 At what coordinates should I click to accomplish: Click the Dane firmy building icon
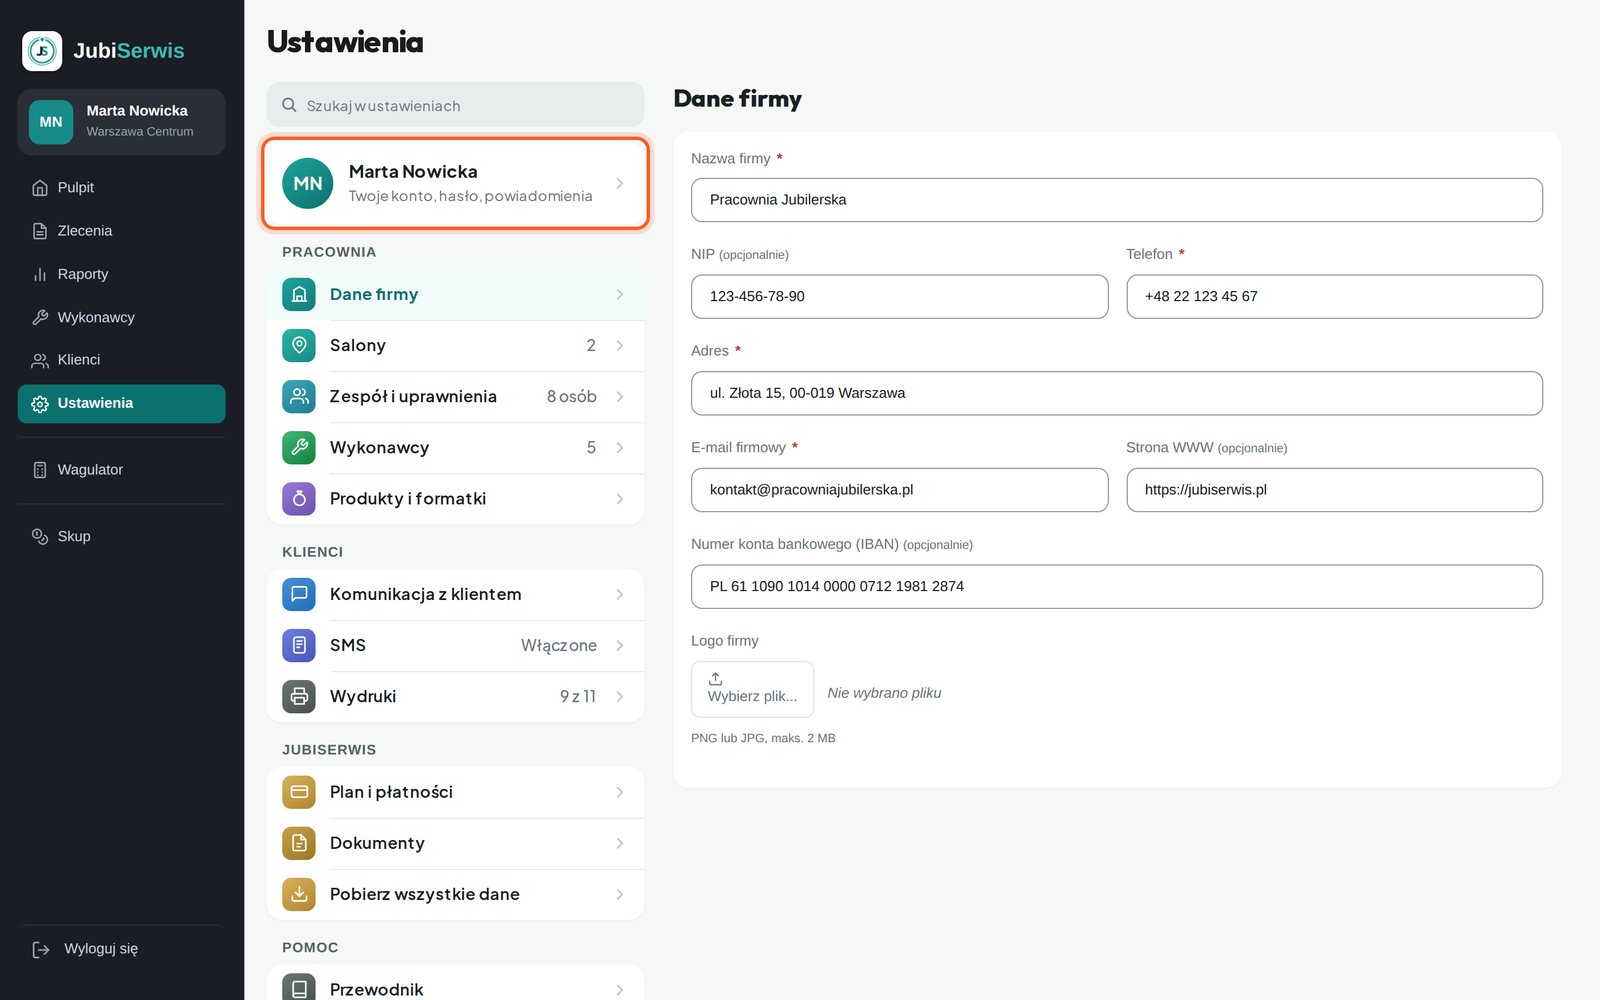pyautogui.click(x=299, y=295)
